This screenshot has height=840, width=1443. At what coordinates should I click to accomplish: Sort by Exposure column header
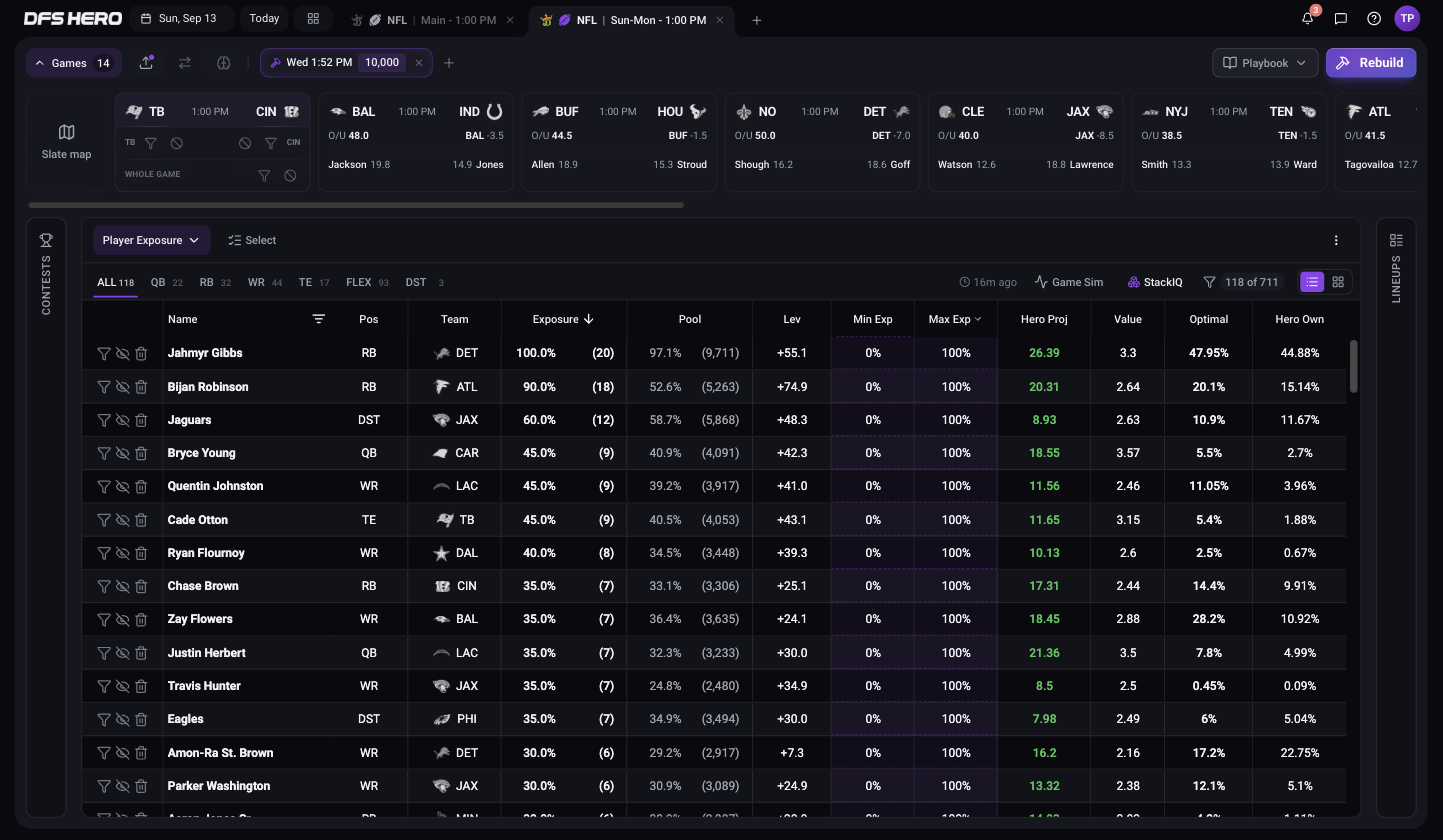point(563,319)
